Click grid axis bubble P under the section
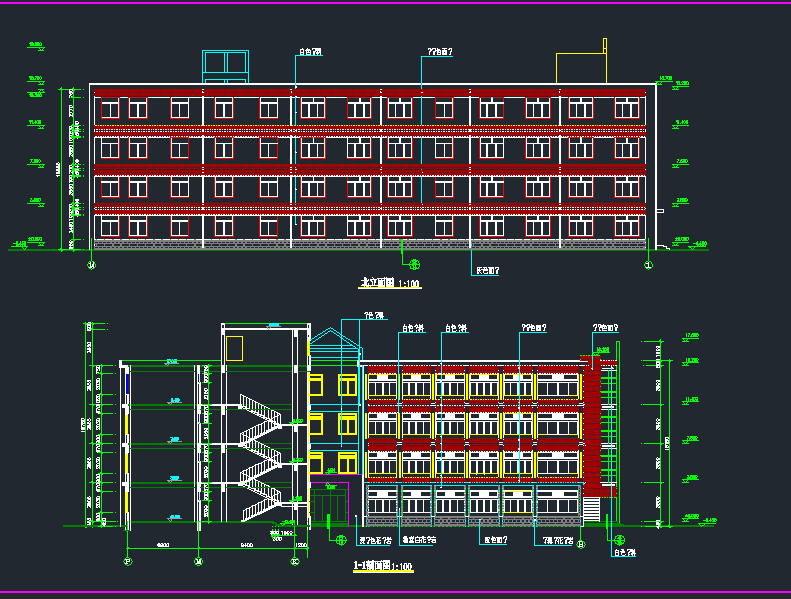 tap(128, 562)
